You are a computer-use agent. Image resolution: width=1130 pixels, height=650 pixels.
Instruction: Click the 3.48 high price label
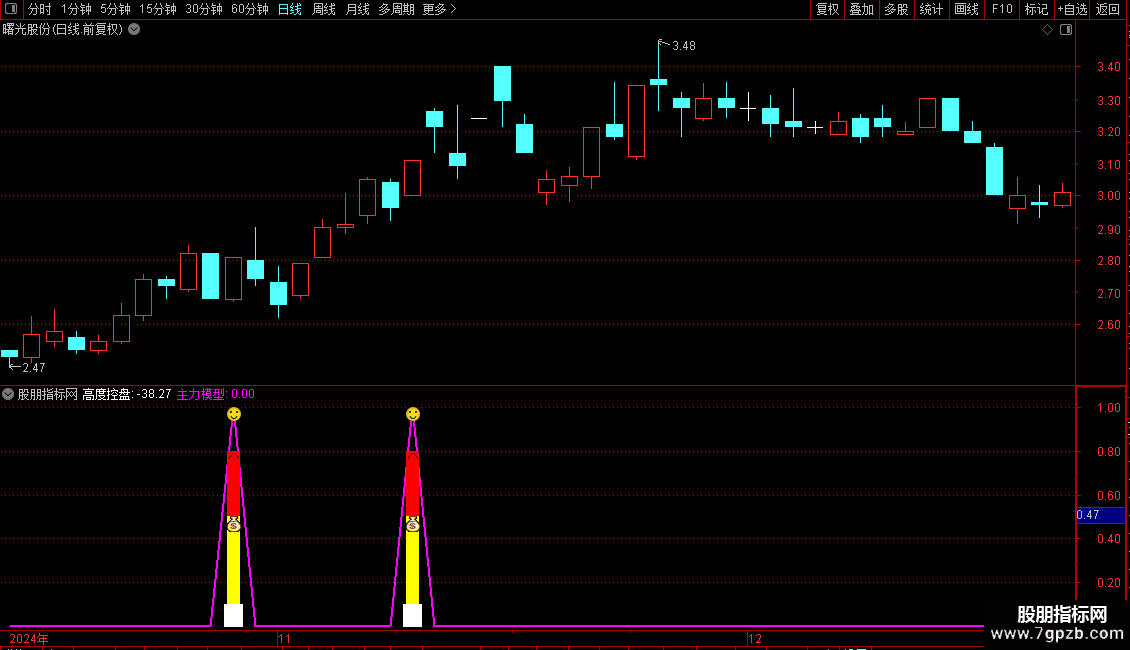coord(684,46)
